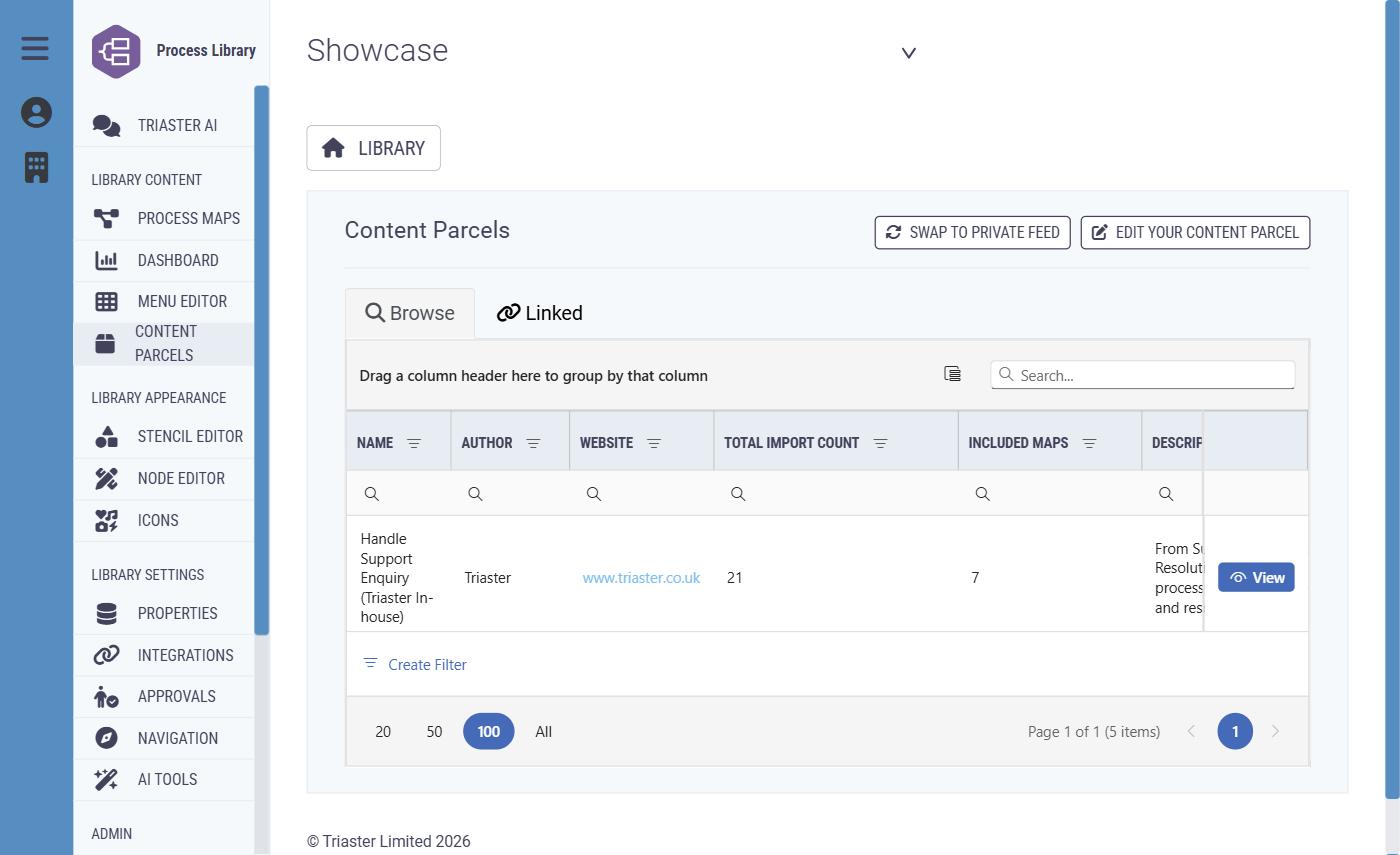Open the column chooser icon

click(x=952, y=374)
